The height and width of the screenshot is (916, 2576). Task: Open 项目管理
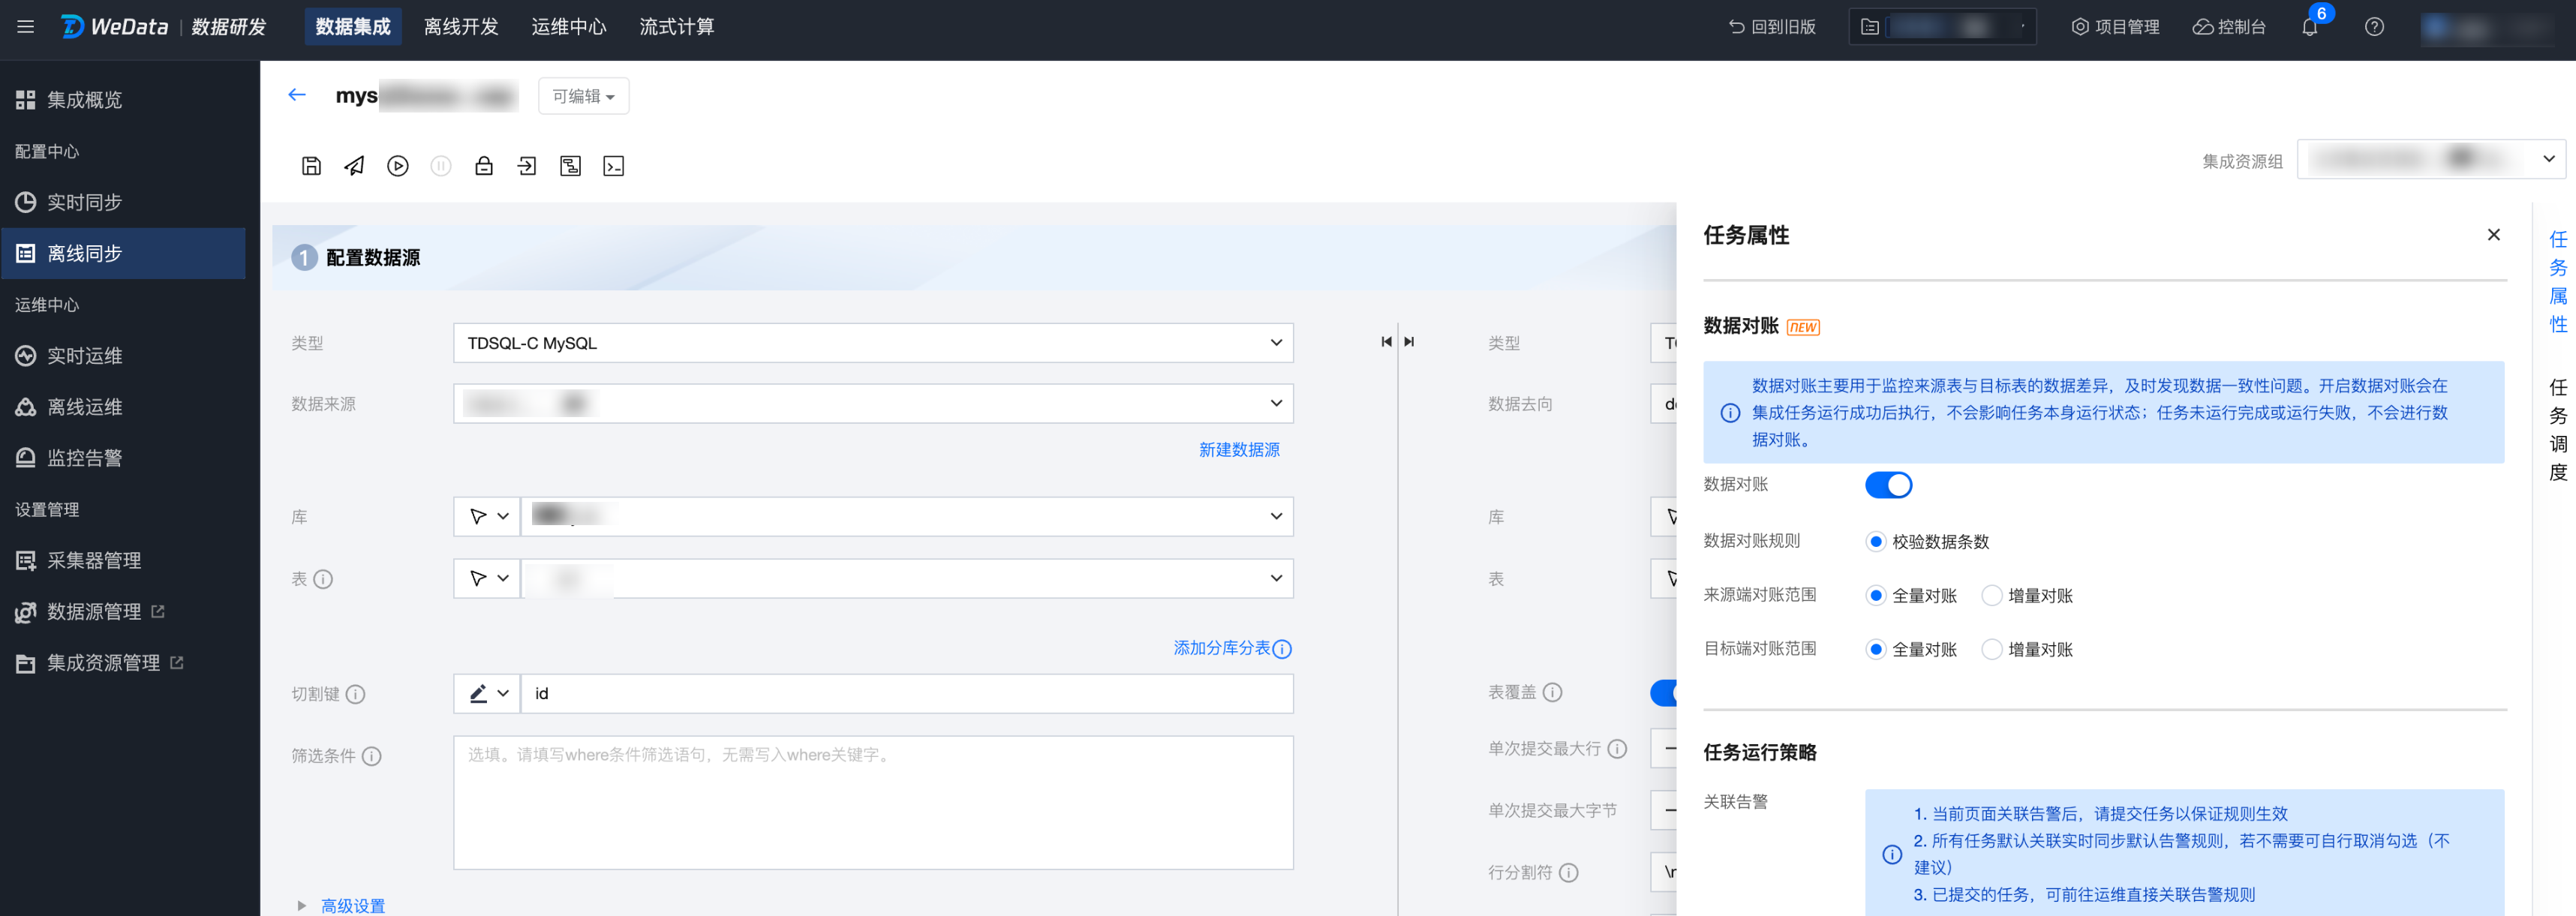point(2115,27)
